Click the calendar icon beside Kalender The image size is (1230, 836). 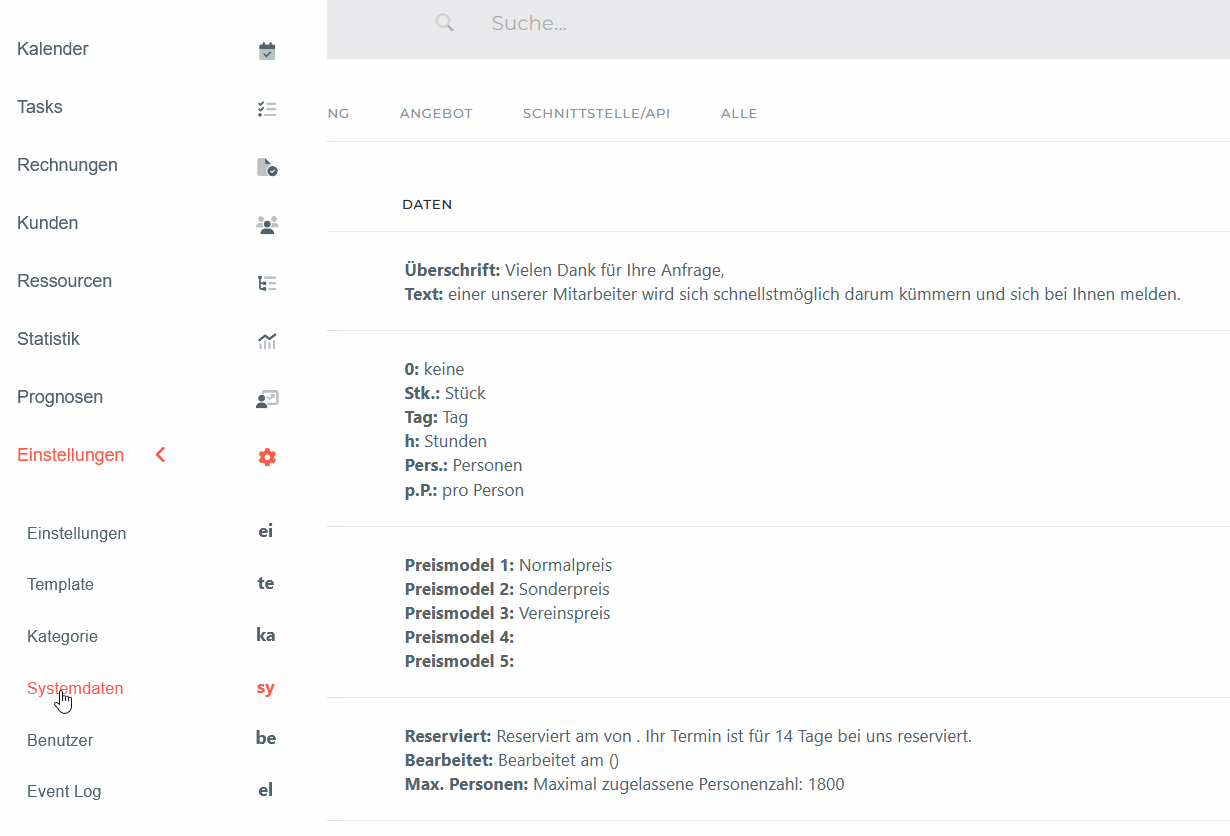pos(267,51)
